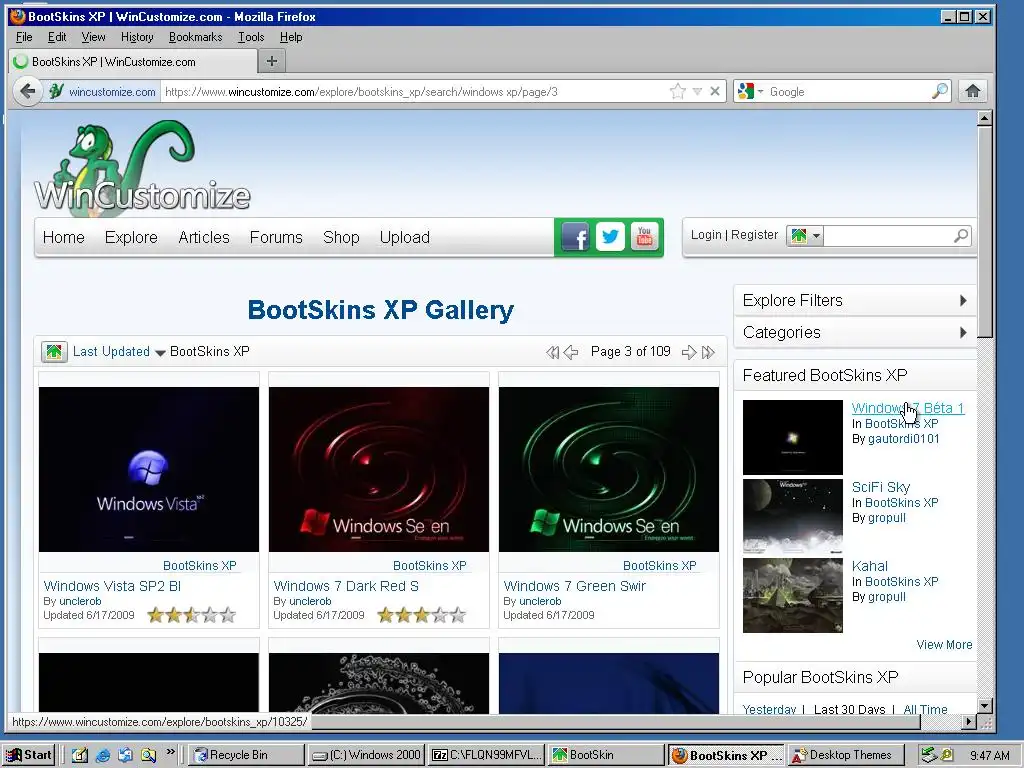The image size is (1024, 768).
Task: Expand the Explore Filters panel
Action: click(x=855, y=300)
